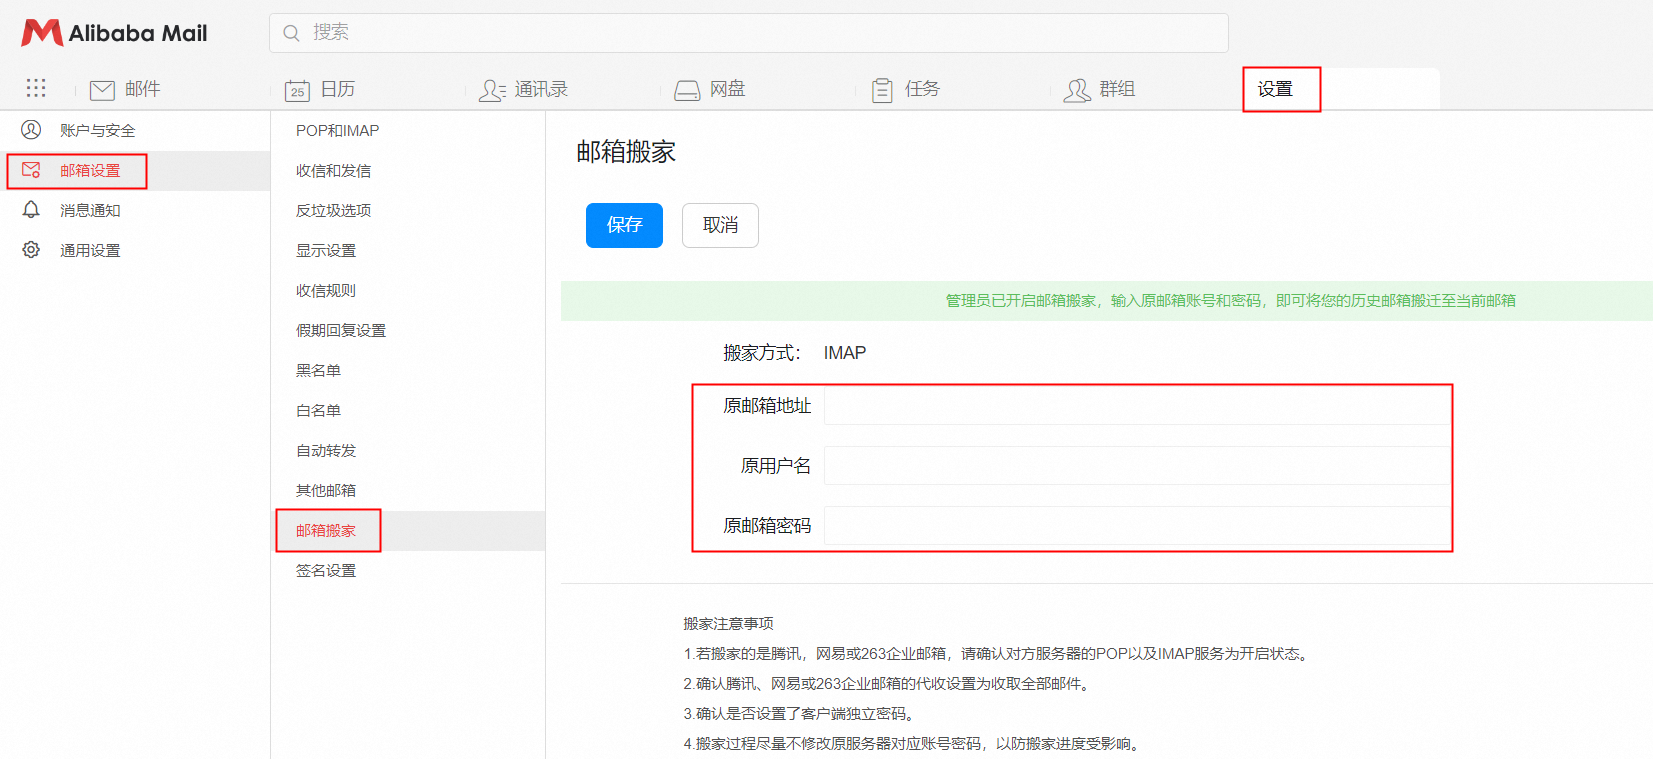Click the contacts person icon
1653x759 pixels.
click(492, 90)
